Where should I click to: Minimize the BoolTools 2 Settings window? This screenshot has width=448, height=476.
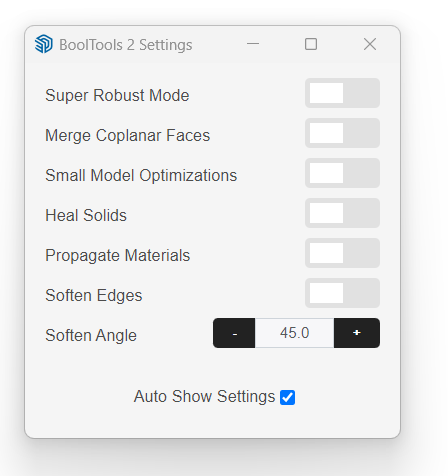point(253,44)
